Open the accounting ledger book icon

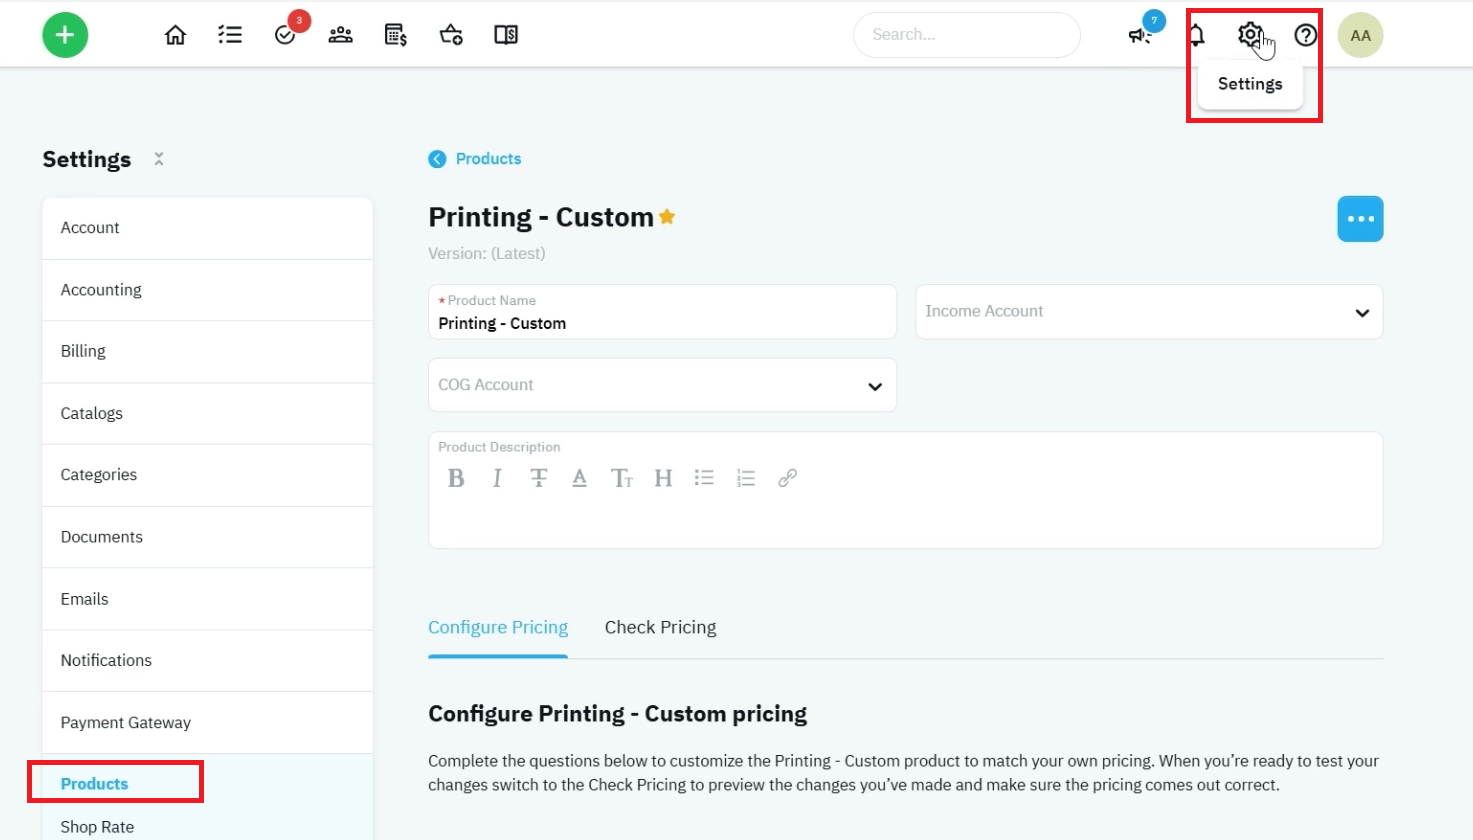click(506, 35)
